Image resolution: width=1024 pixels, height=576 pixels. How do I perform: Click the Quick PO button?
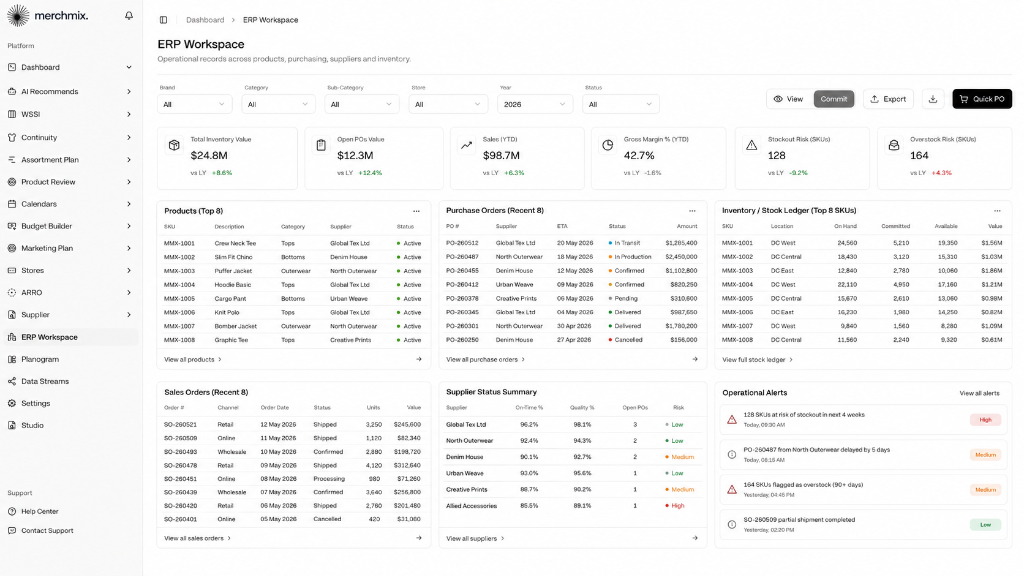coord(982,99)
